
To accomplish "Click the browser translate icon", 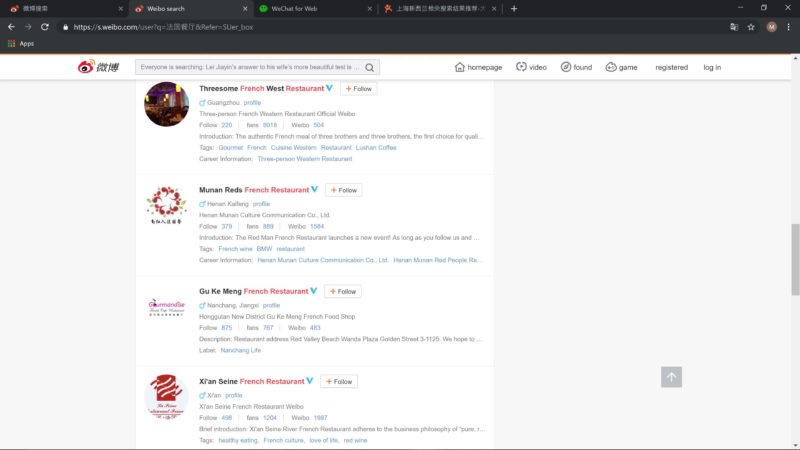I will (733, 27).
